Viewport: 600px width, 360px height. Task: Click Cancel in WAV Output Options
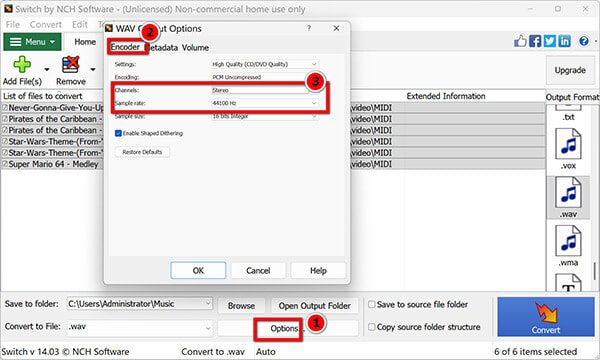pos(258,270)
